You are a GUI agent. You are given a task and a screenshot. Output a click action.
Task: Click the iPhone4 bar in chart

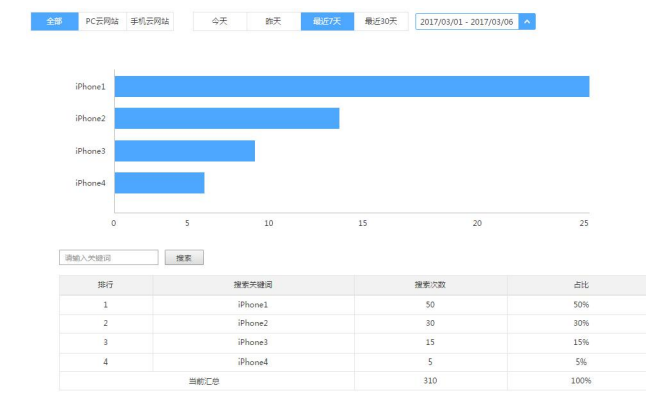[159, 183]
